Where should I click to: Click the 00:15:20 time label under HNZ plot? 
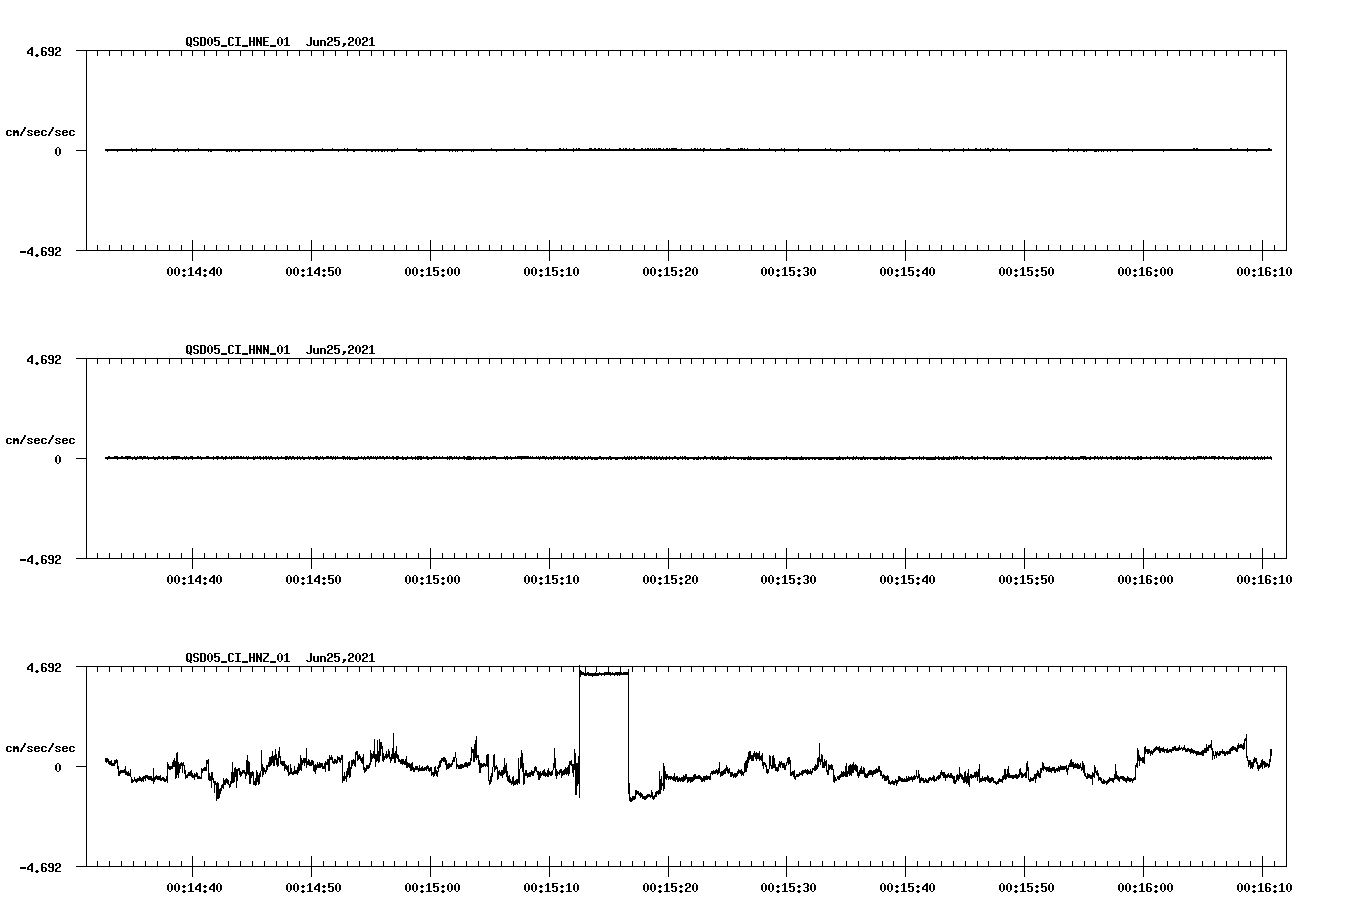point(670,887)
